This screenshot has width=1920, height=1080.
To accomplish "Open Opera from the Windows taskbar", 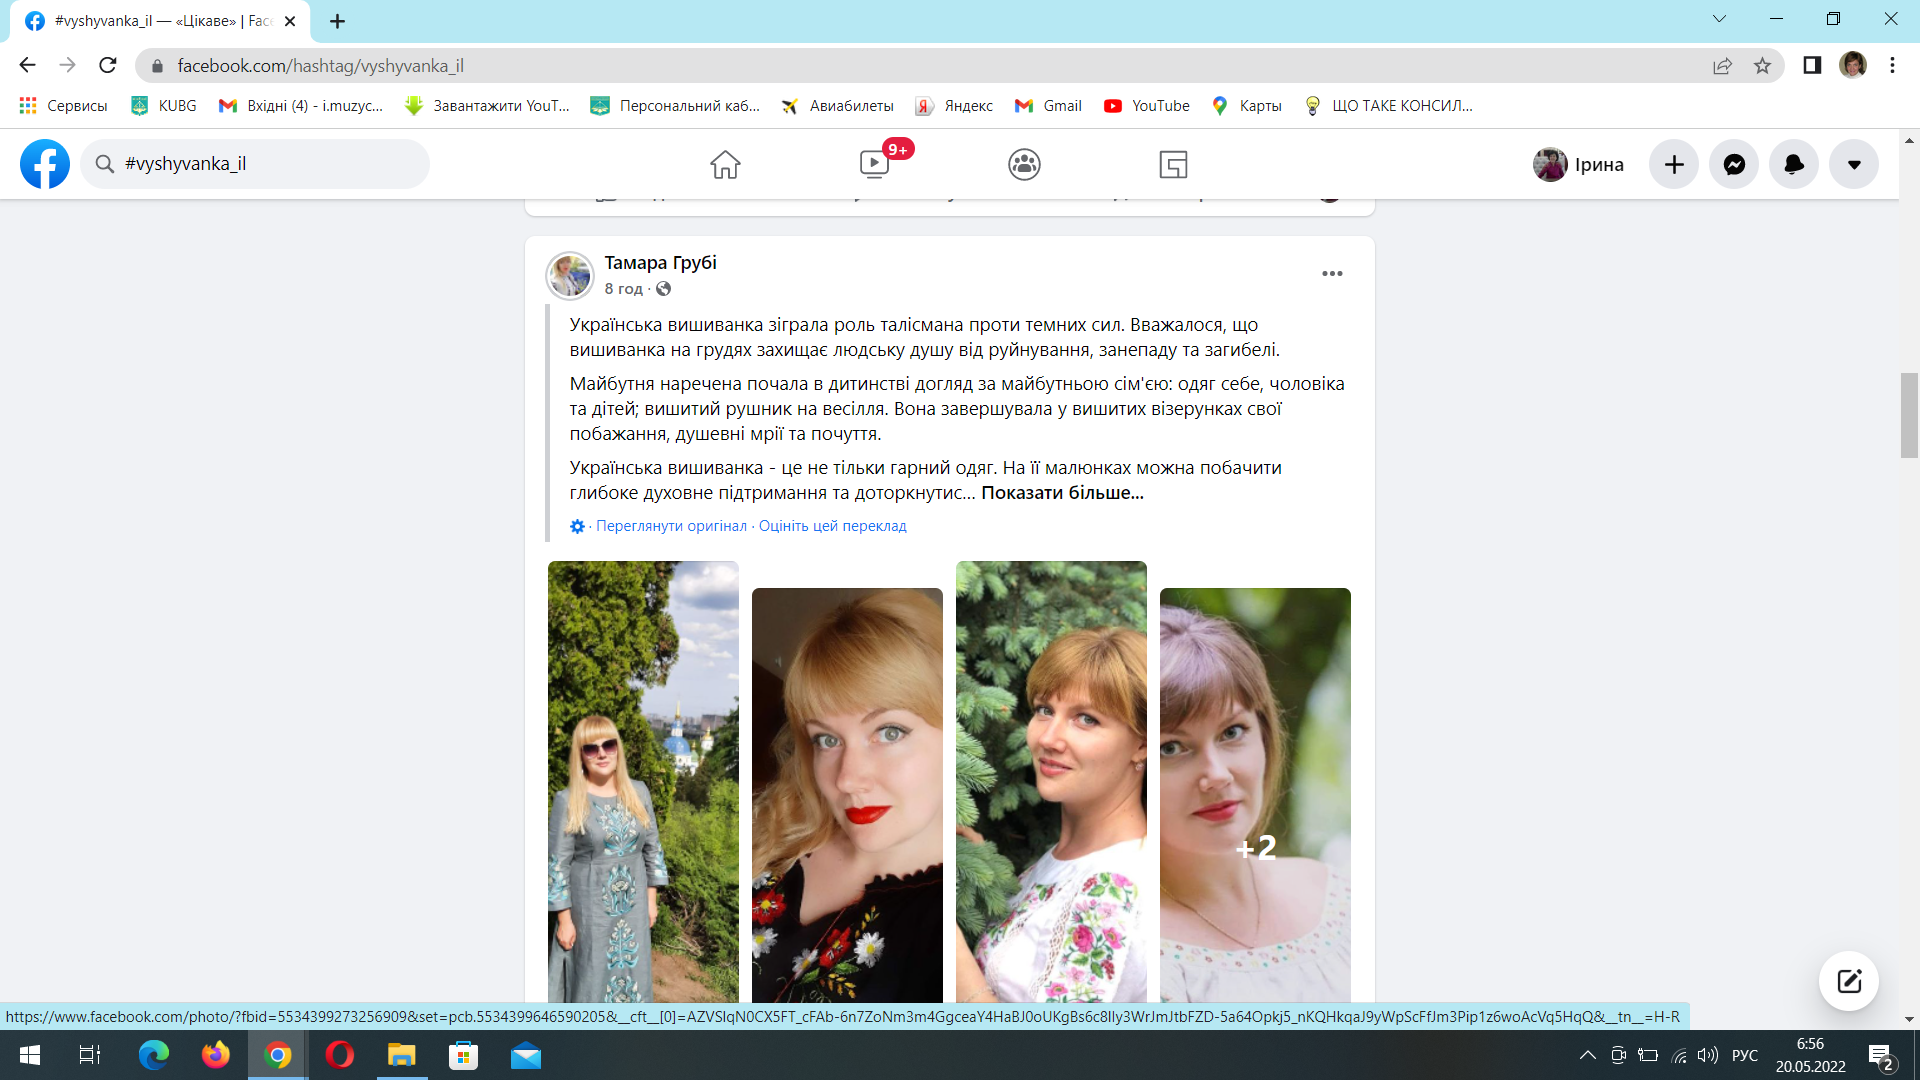I will (340, 1055).
